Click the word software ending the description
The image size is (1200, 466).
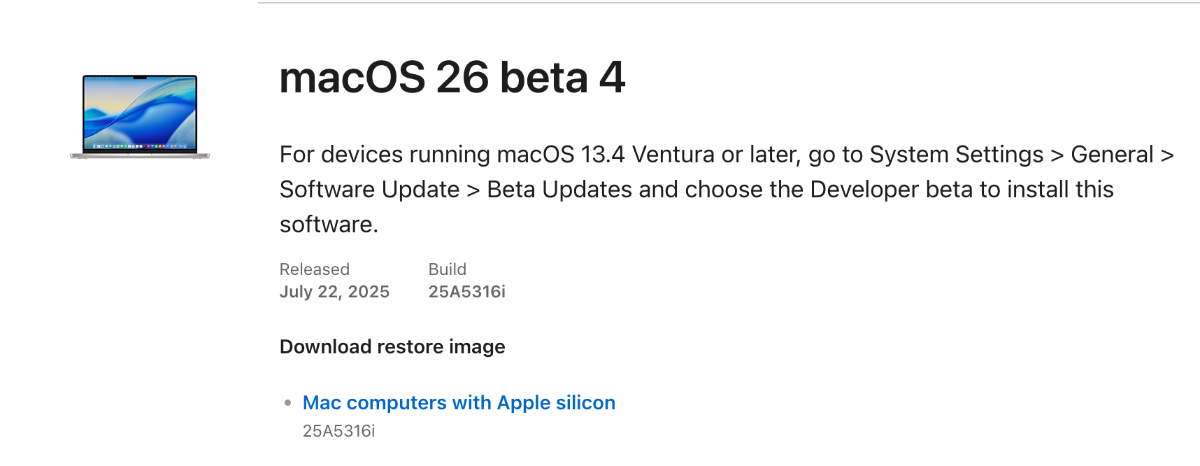325,225
